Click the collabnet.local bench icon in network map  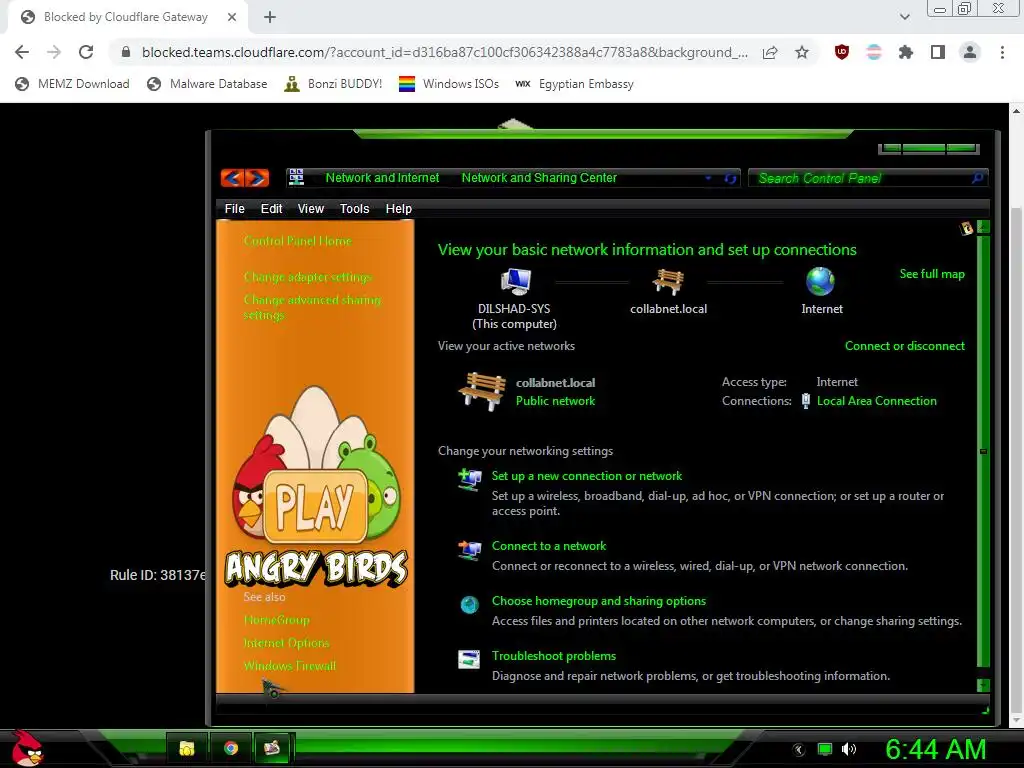pyautogui.click(x=667, y=282)
